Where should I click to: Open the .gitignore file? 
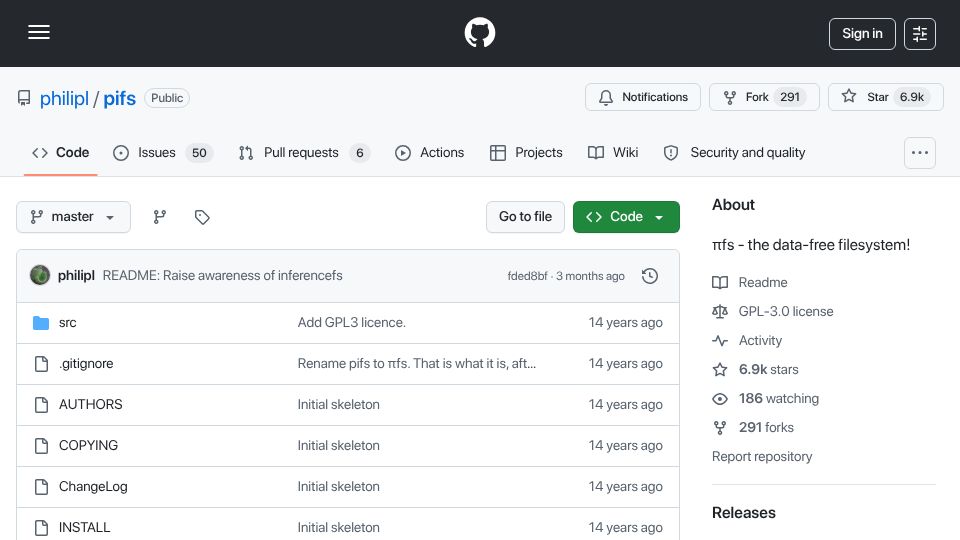pyautogui.click(x=86, y=364)
